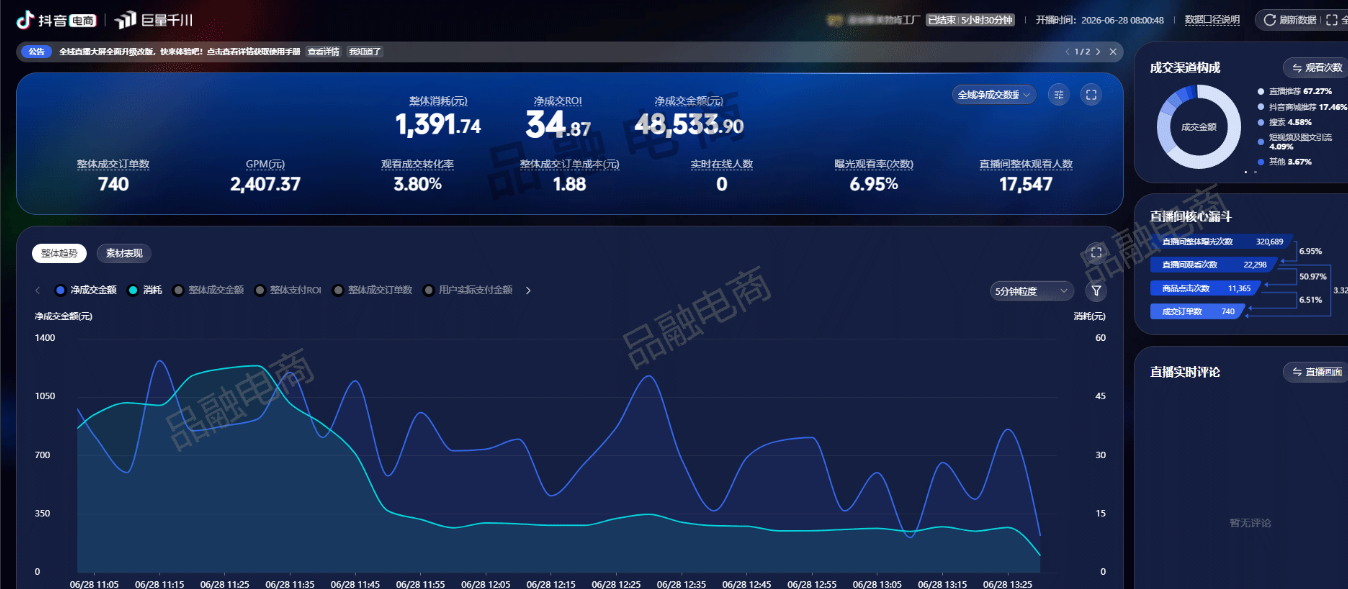Click the 成交金额 donut chart
Screen dimensions: 1348x589
pos(1198,127)
